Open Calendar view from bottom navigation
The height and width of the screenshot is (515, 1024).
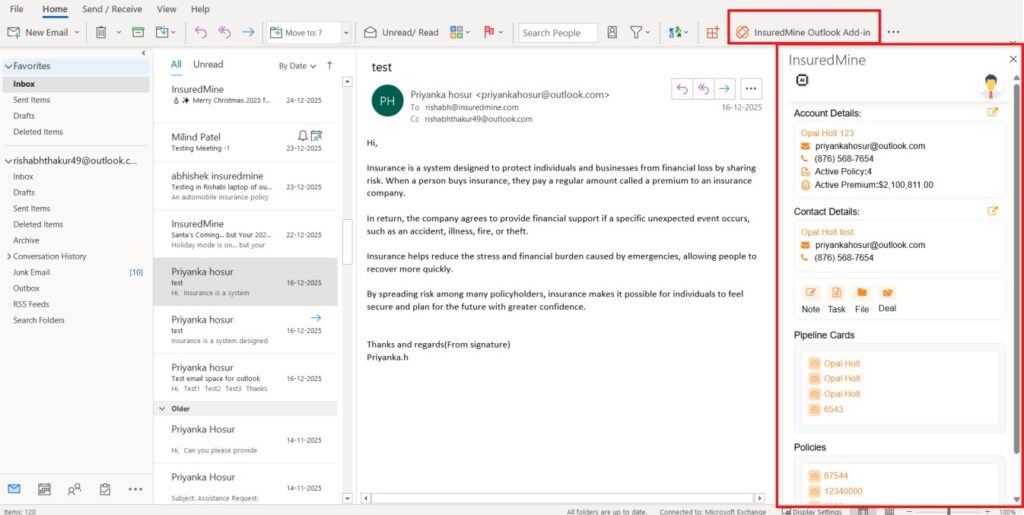[x=44, y=489]
